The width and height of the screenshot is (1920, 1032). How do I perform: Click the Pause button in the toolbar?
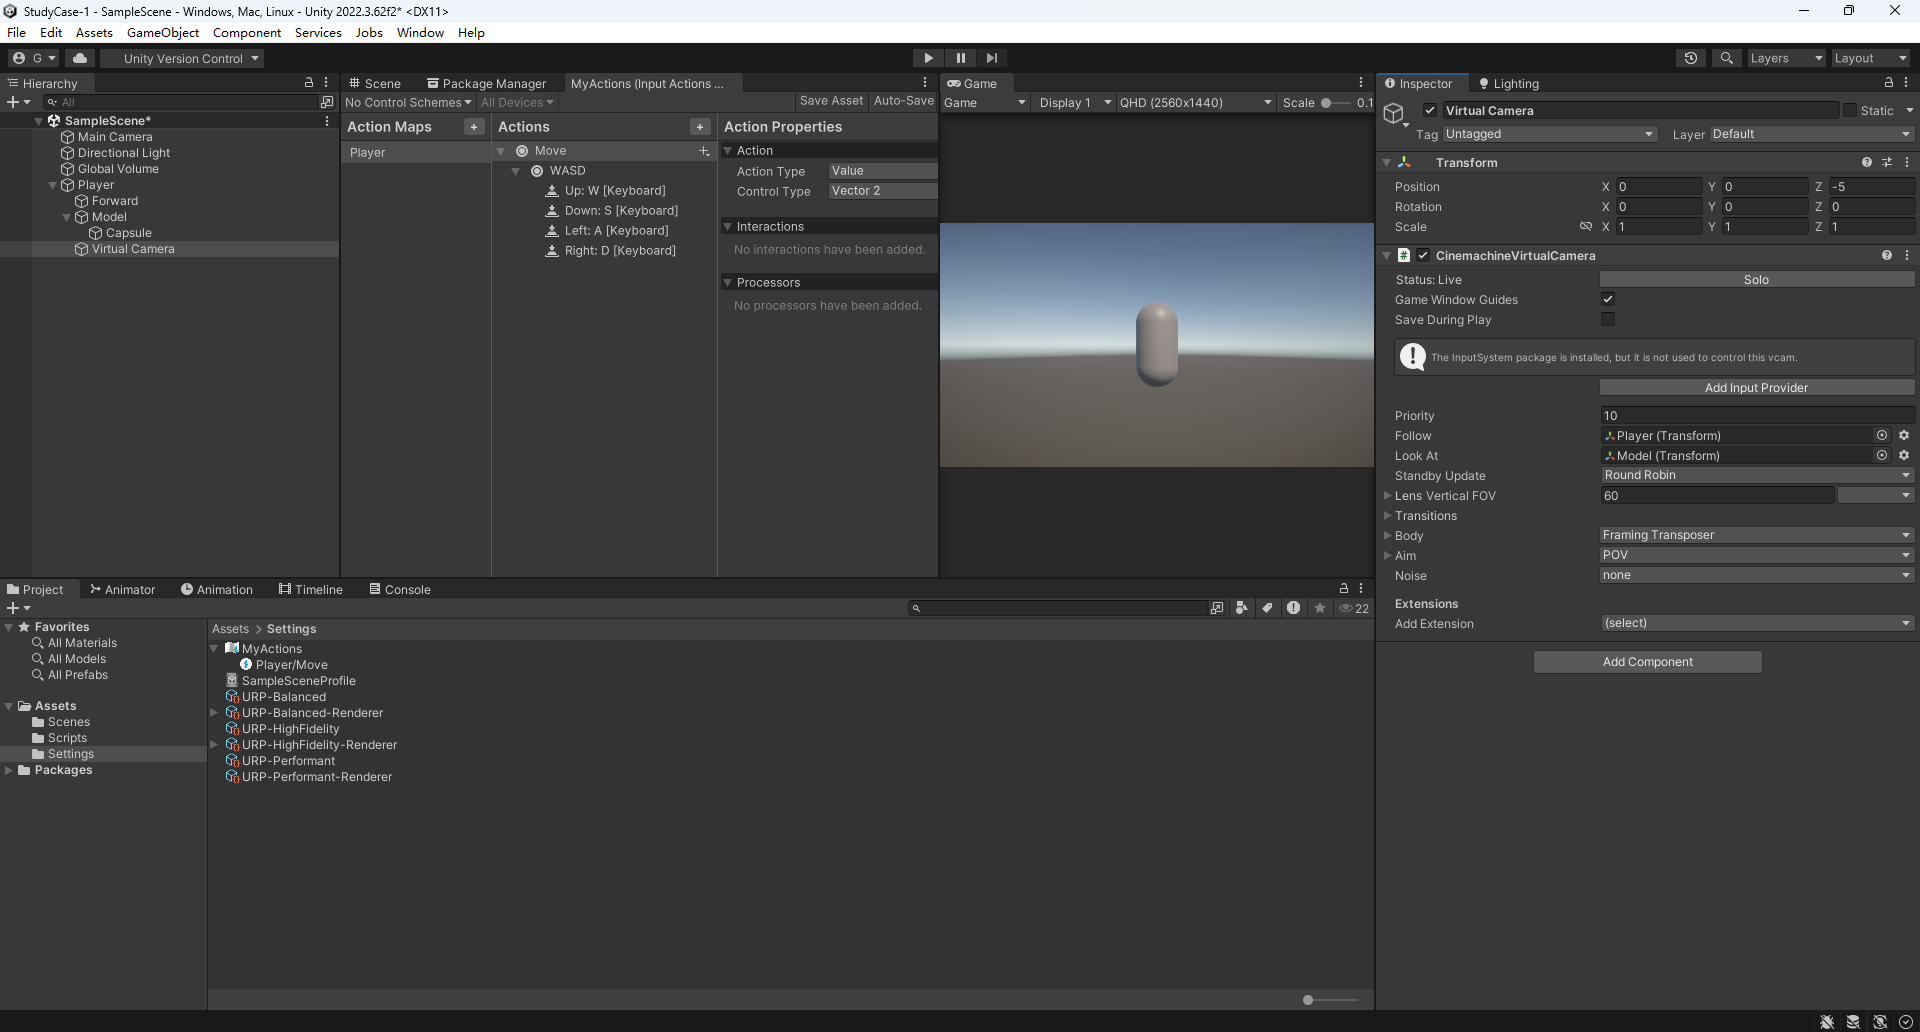click(960, 58)
